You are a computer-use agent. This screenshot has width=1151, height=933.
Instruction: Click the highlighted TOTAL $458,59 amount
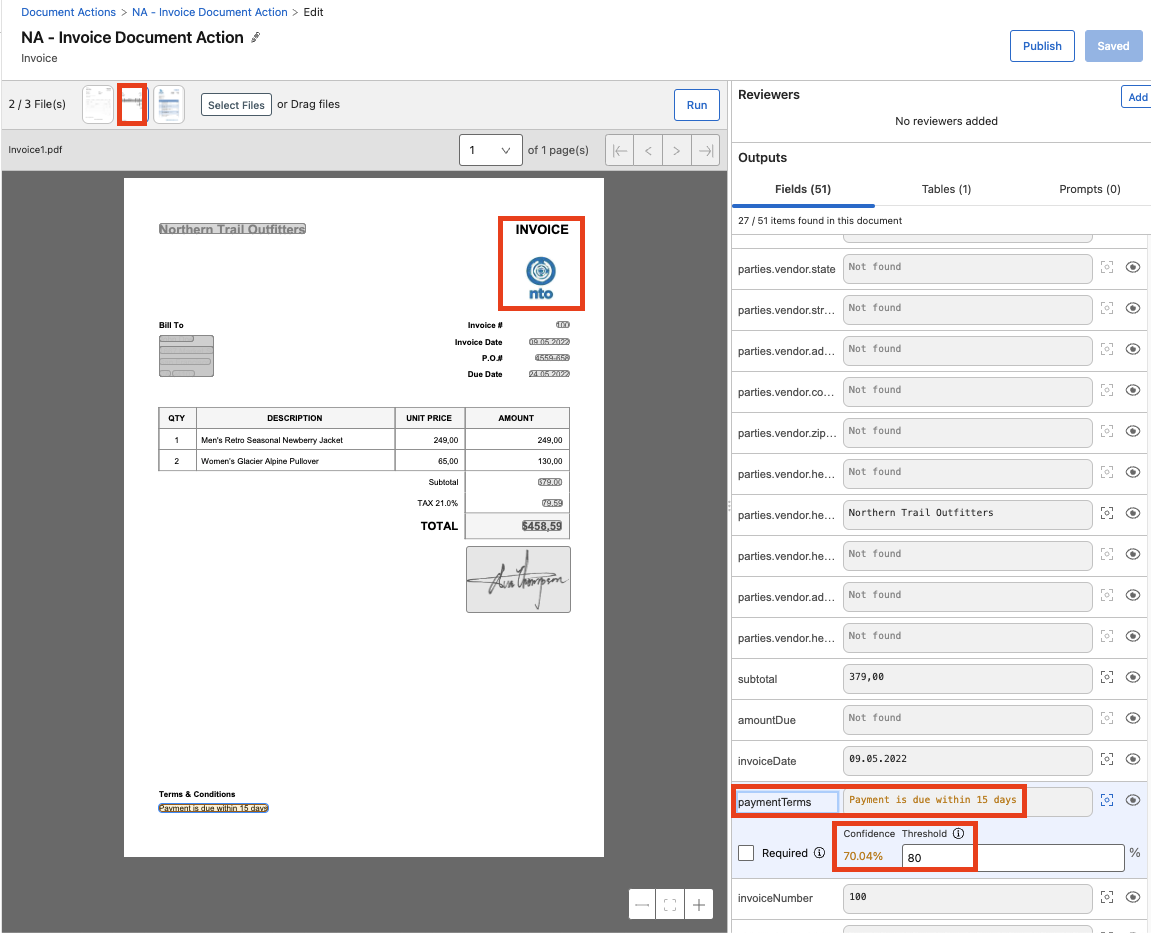pos(542,526)
